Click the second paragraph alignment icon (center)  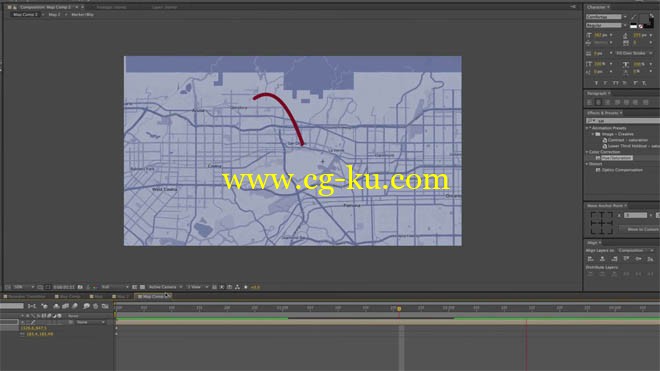(599, 102)
